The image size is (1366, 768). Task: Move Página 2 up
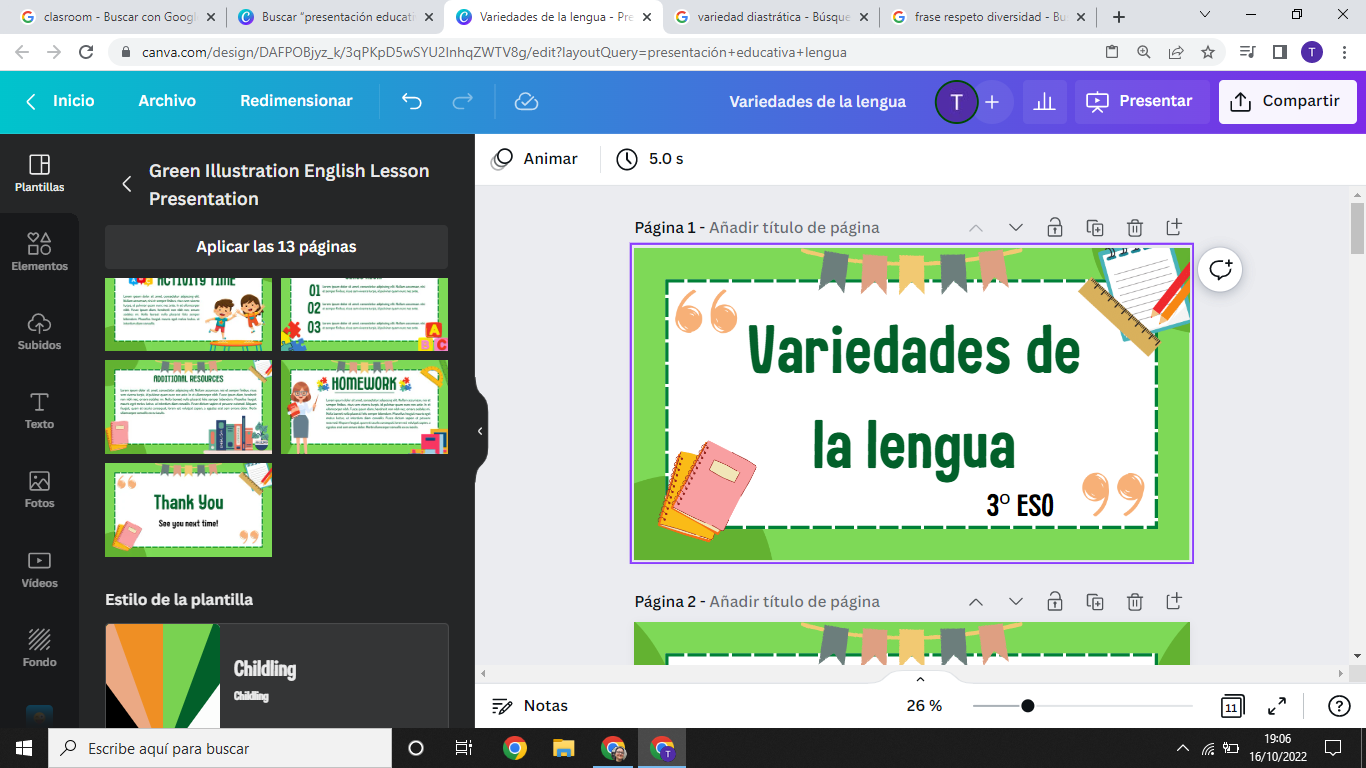pyautogui.click(x=976, y=601)
